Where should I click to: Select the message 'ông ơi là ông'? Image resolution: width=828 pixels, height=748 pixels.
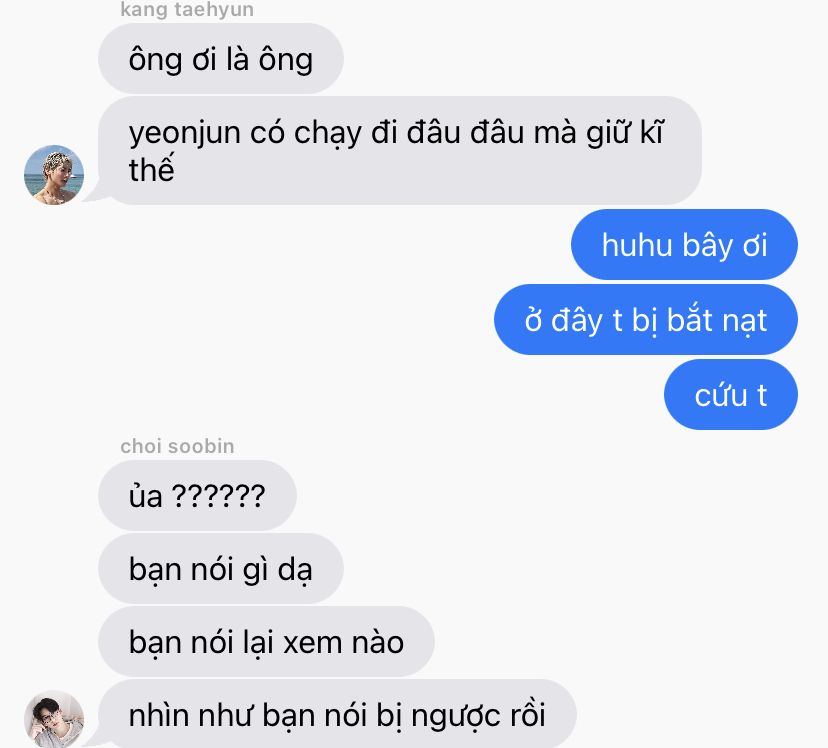click(x=221, y=59)
